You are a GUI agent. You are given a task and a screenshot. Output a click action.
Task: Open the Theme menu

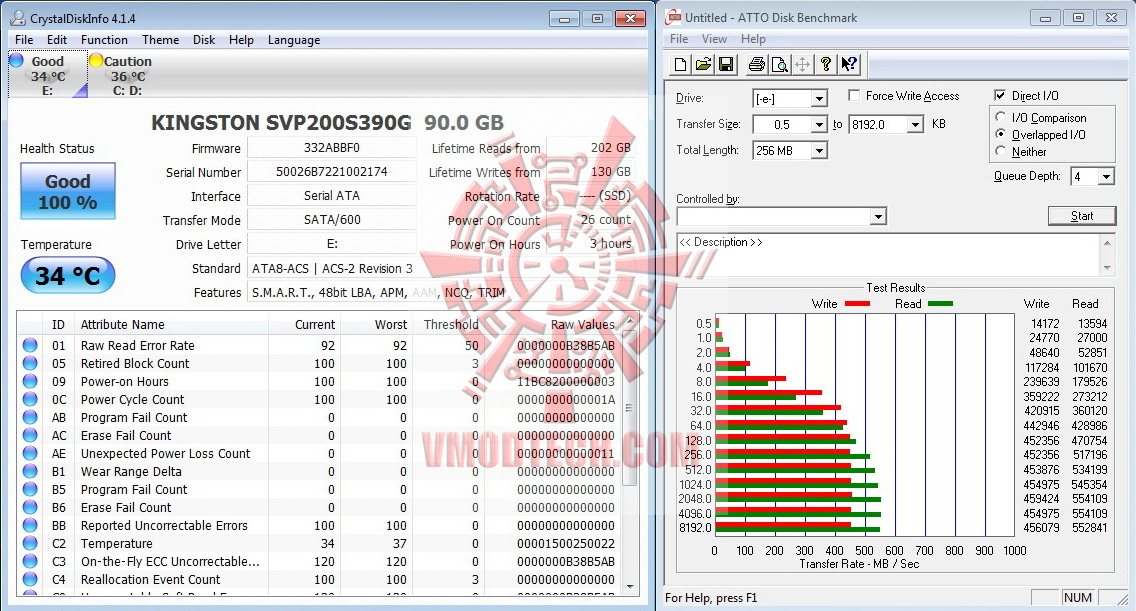click(x=160, y=40)
